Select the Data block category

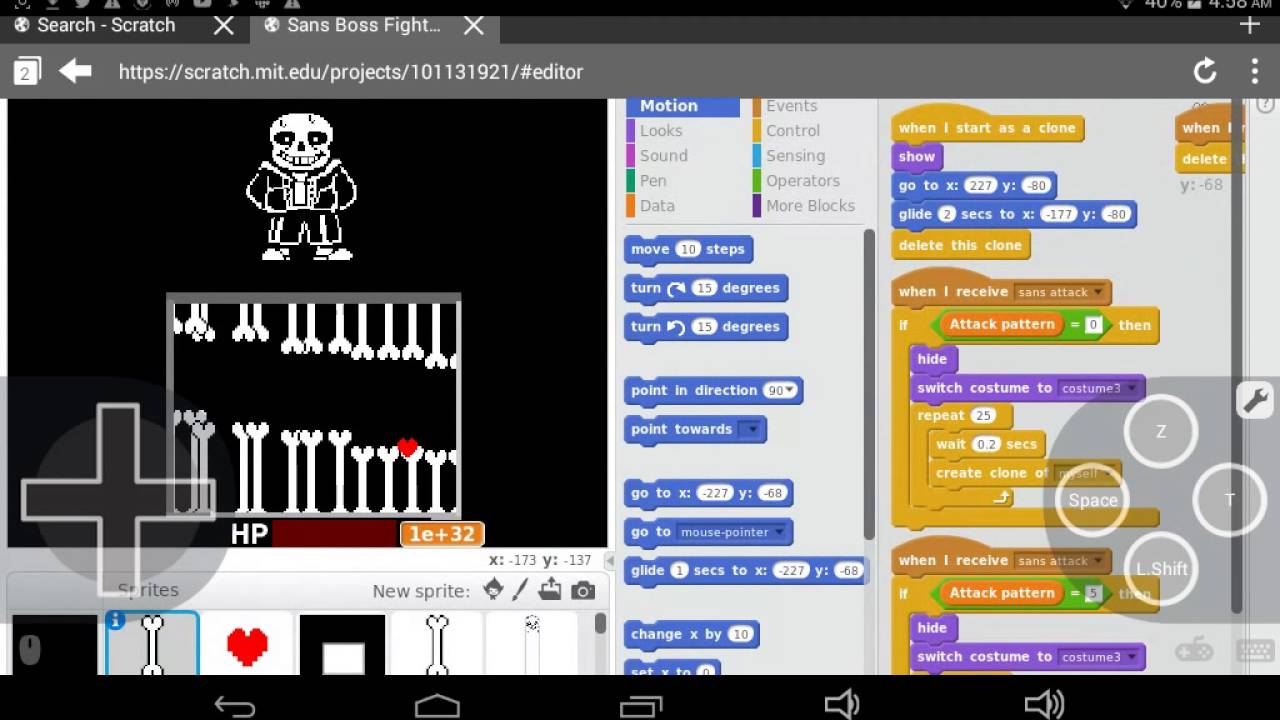coord(657,206)
